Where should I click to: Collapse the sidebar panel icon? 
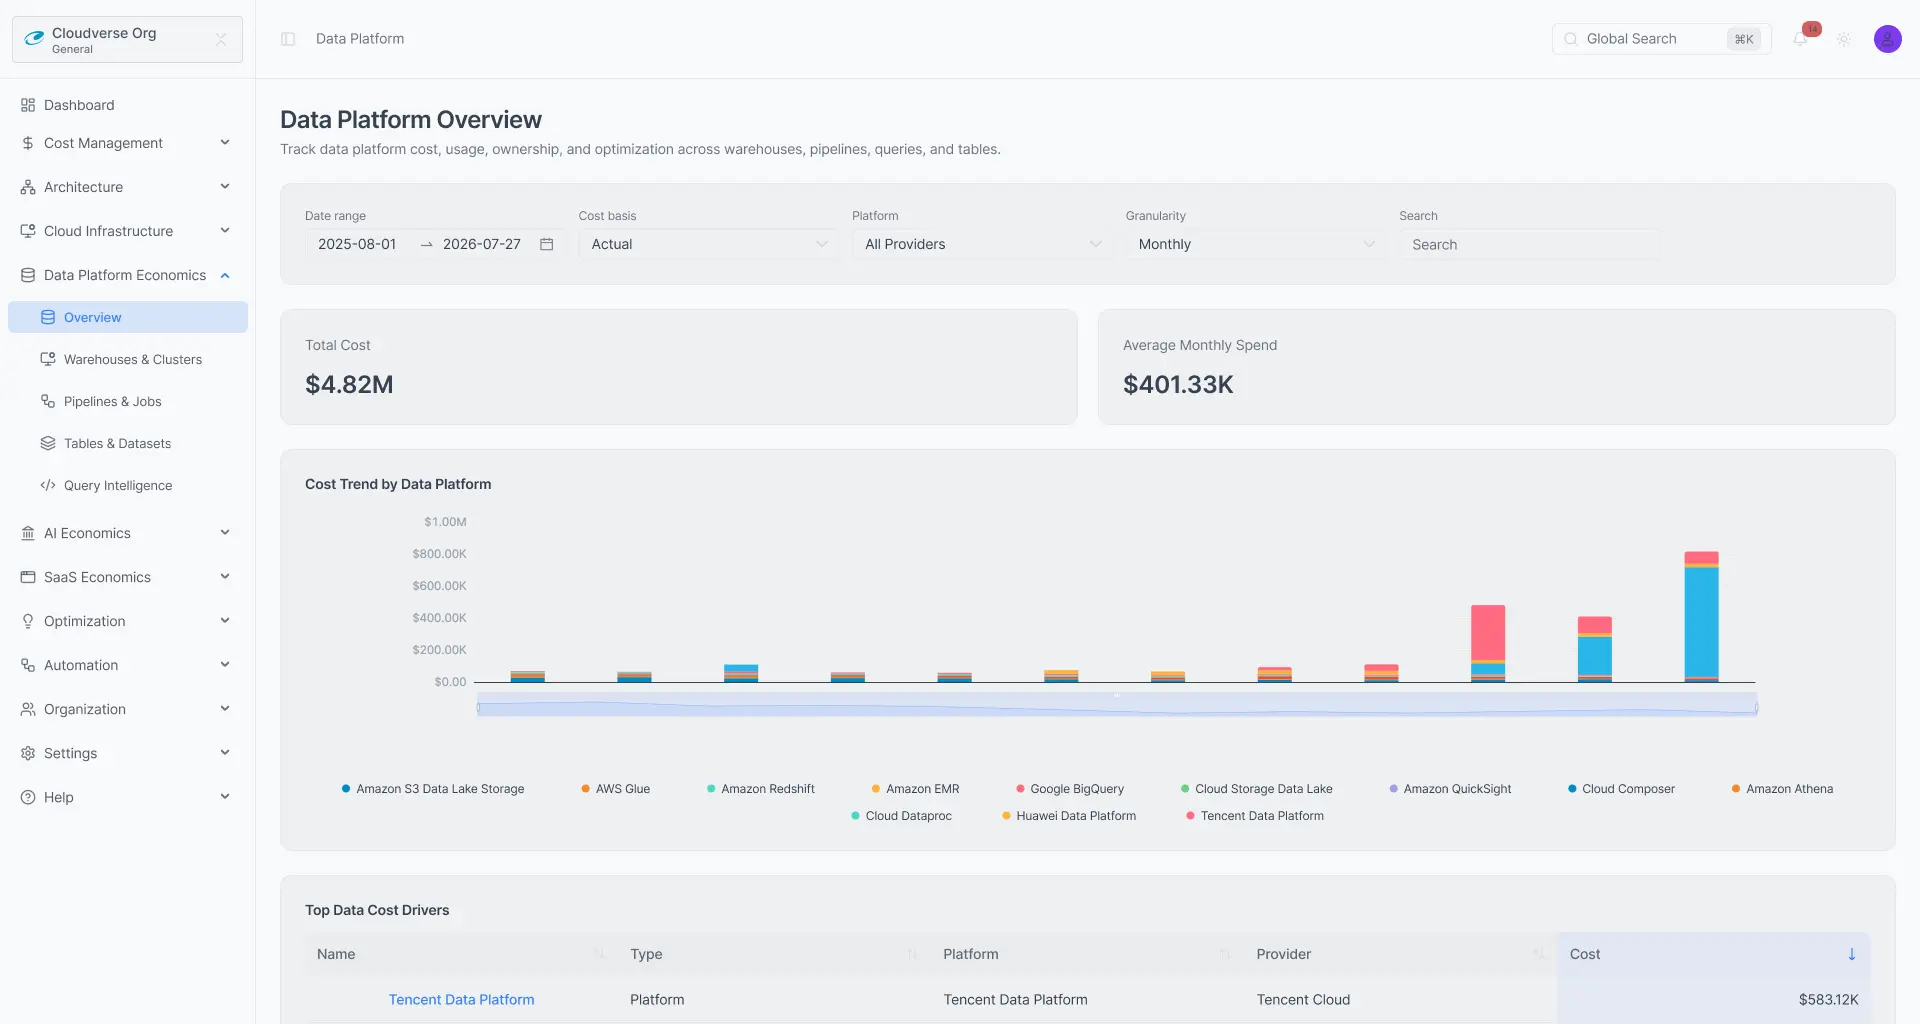(x=288, y=39)
